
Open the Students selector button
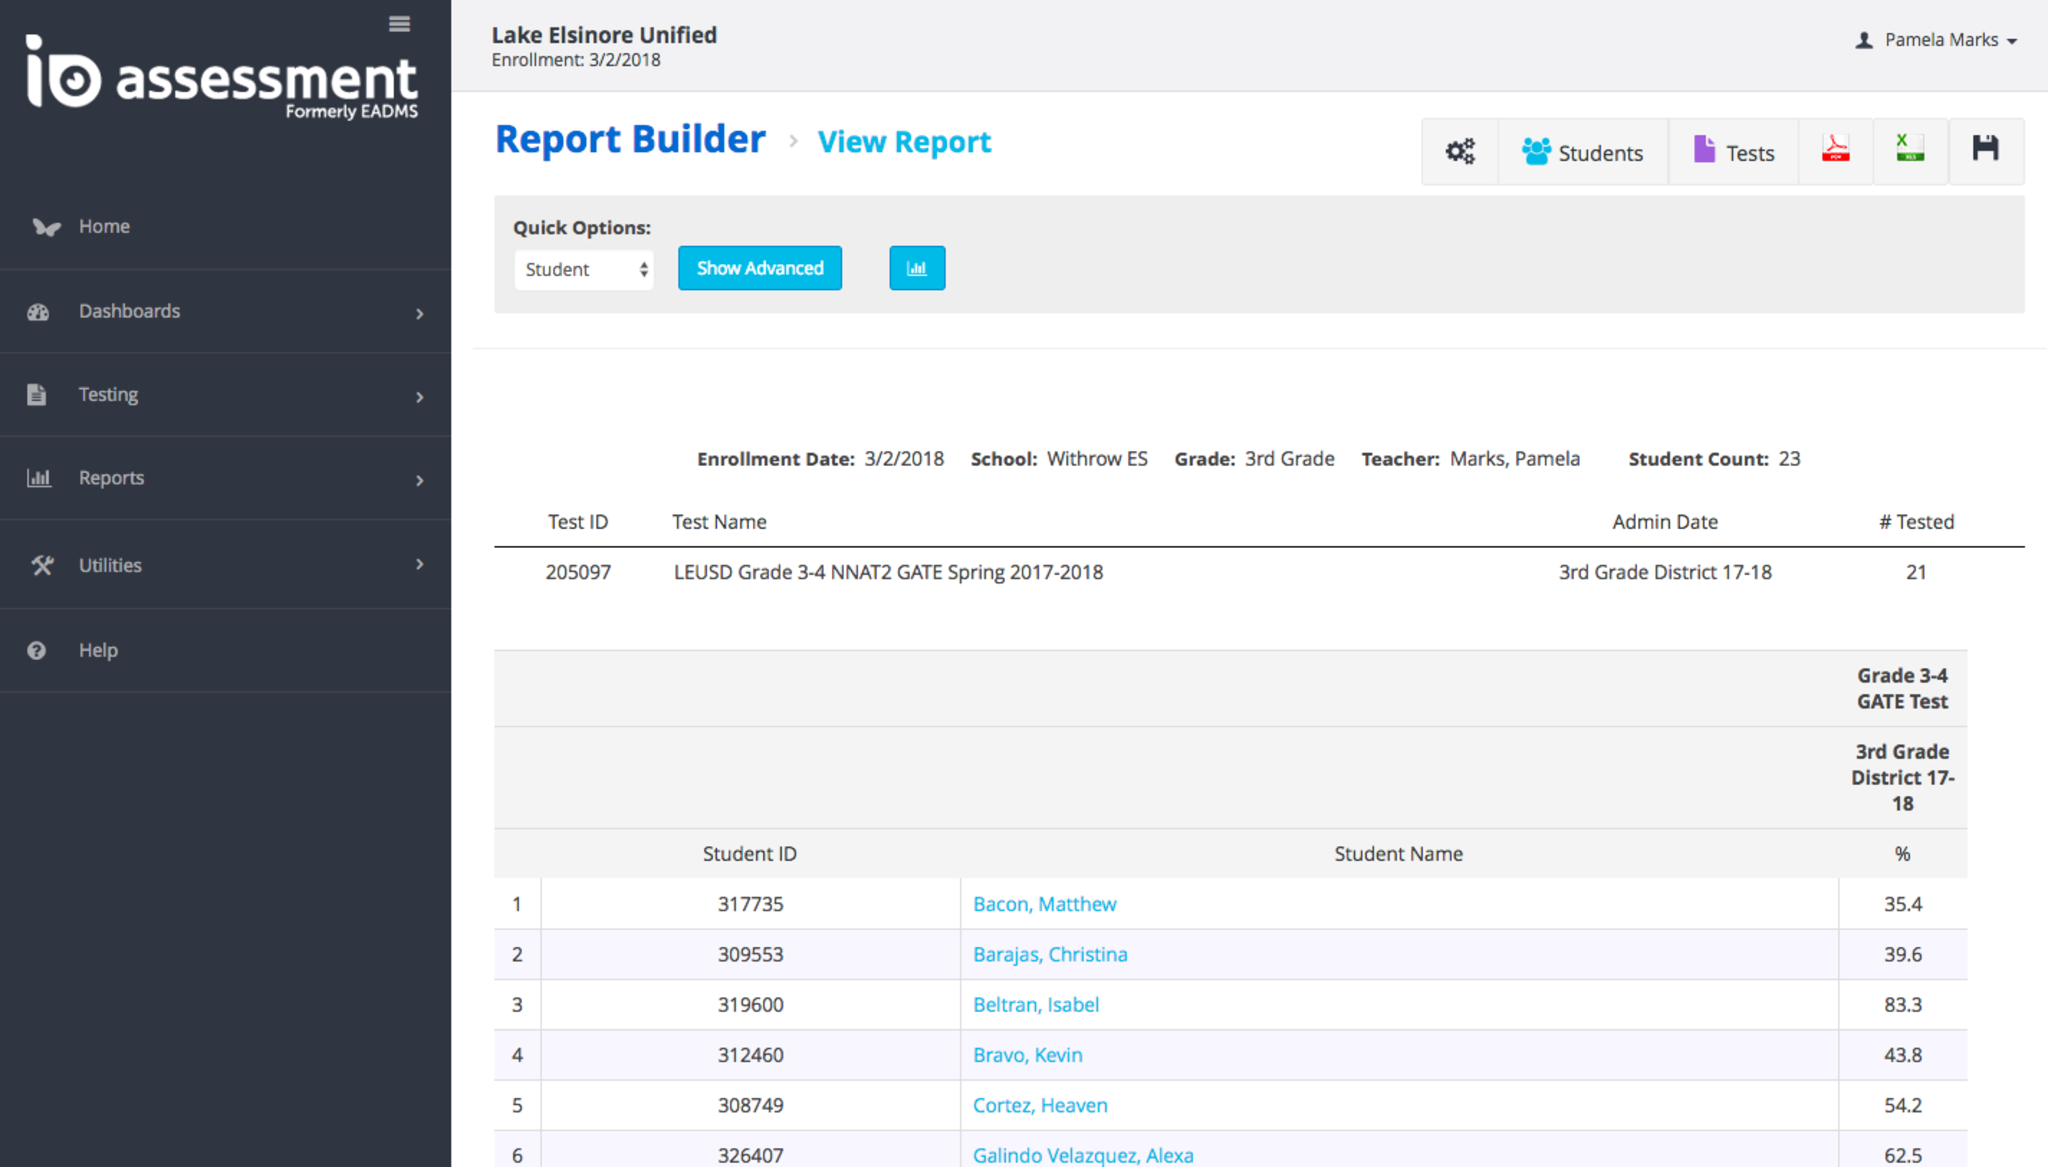point(1583,152)
